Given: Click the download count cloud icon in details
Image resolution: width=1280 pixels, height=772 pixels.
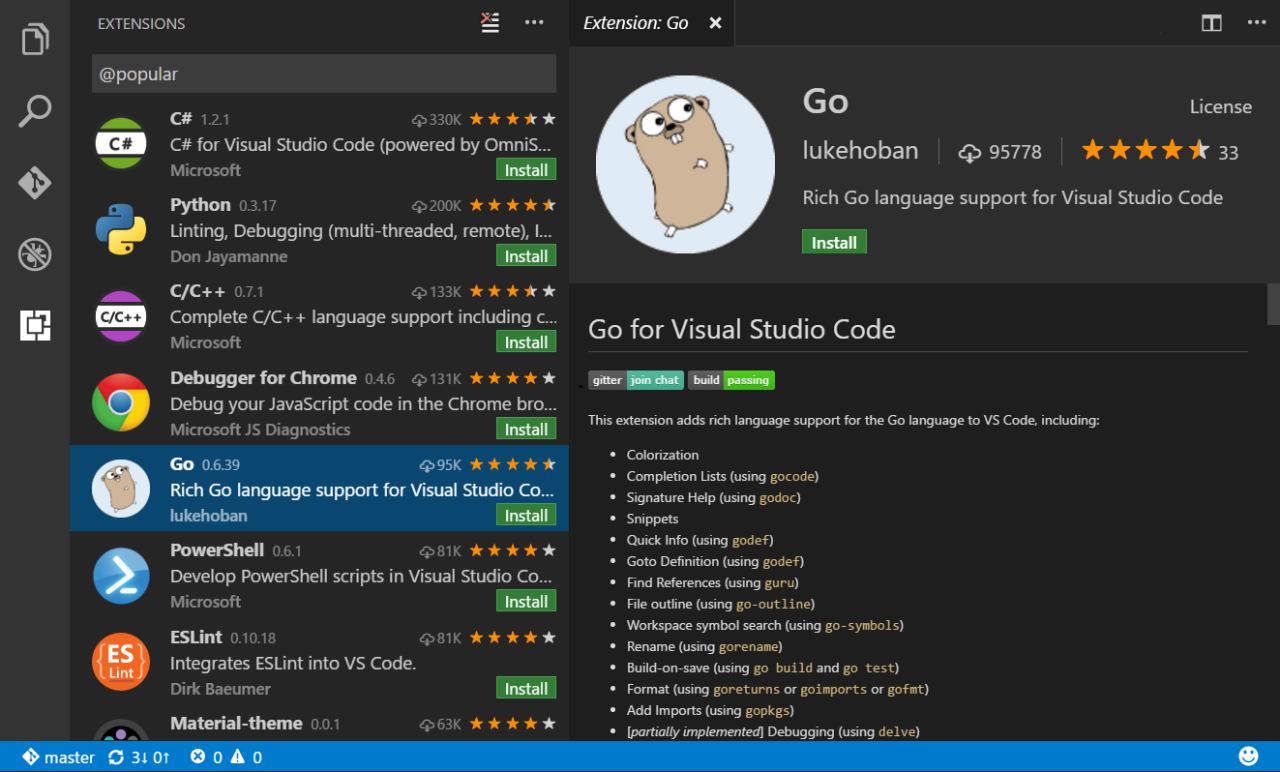Looking at the screenshot, I should [969, 152].
